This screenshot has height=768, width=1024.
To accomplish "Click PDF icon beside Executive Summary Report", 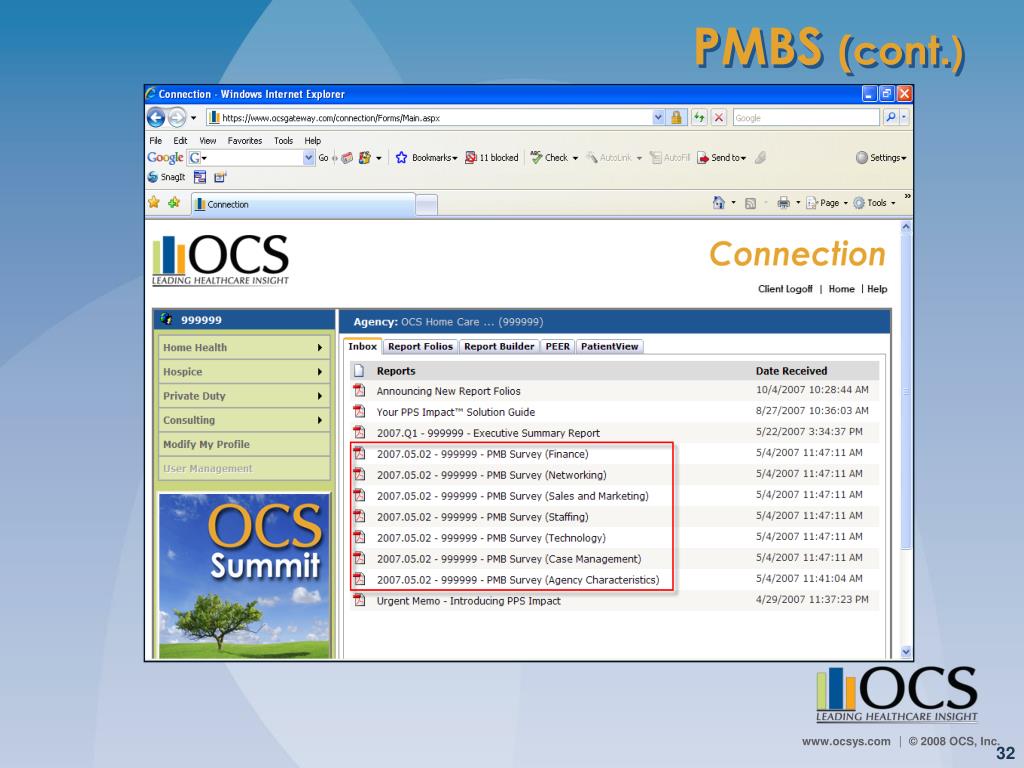I will 359,432.
